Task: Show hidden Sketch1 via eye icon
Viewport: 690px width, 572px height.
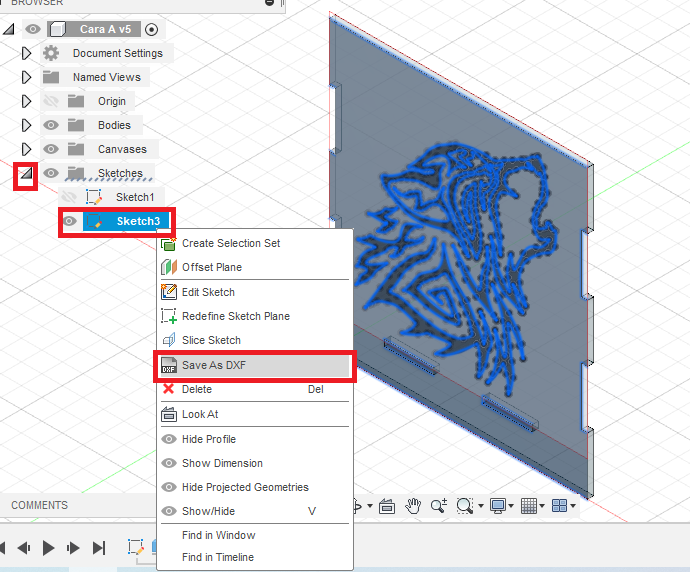Action: [x=70, y=197]
